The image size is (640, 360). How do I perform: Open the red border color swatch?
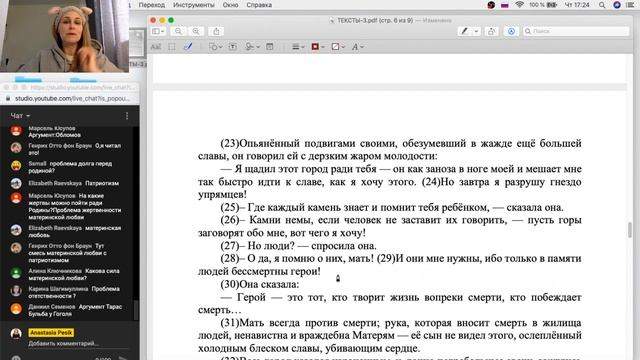pyautogui.click(x=318, y=47)
